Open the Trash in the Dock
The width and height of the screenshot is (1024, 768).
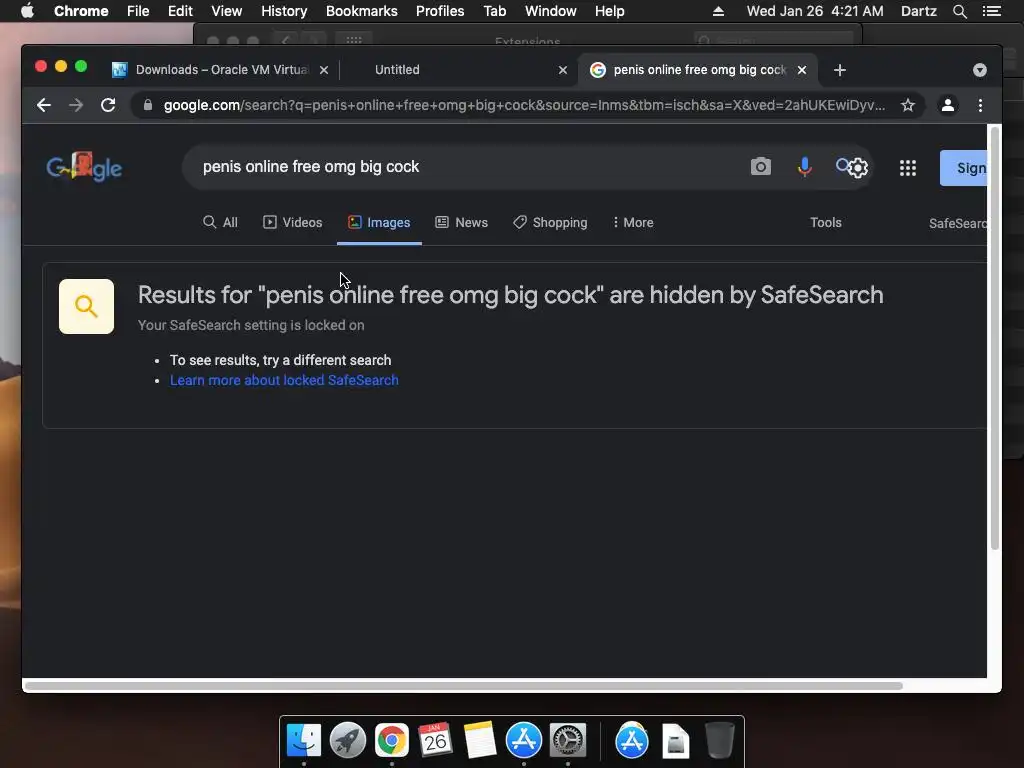pyautogui.click(x=720, y=741)
